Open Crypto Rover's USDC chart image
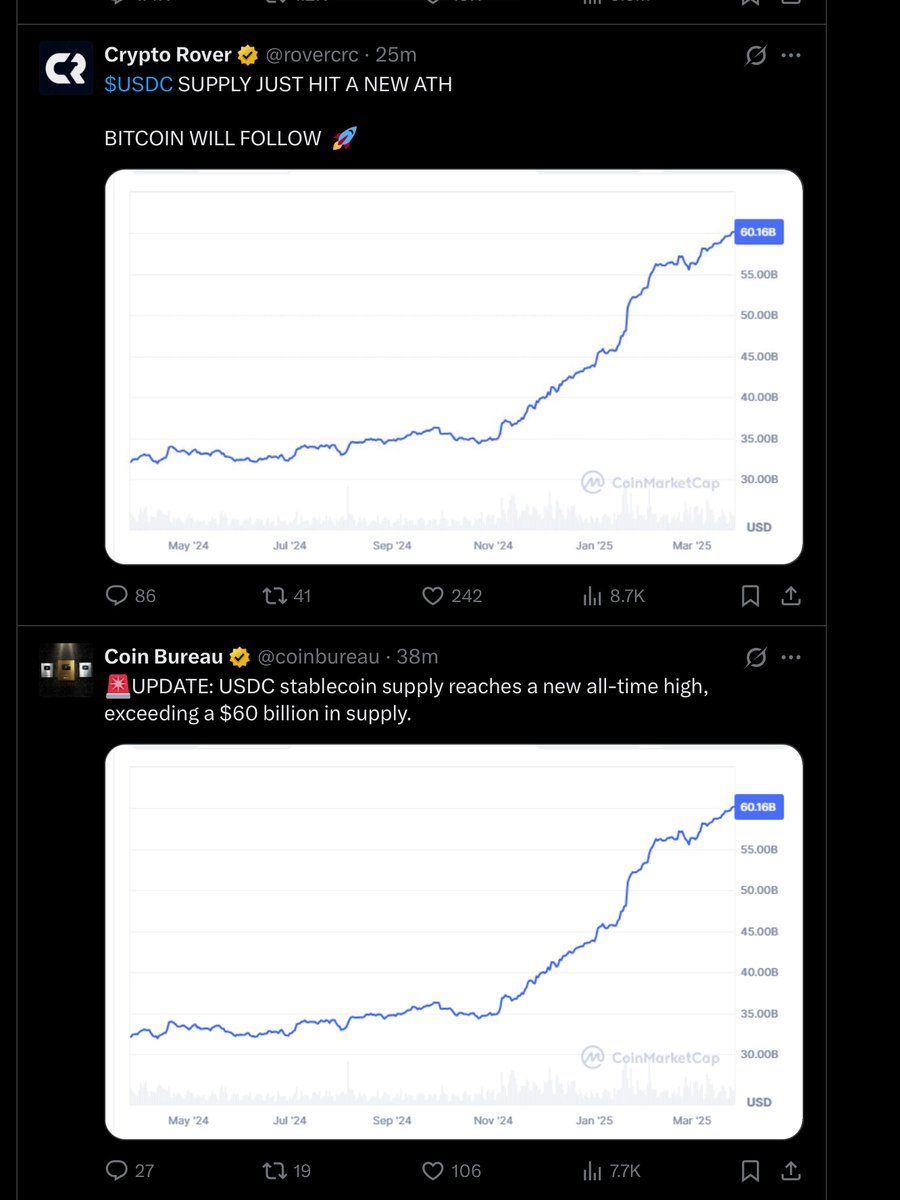 click(x=454, y=367)
